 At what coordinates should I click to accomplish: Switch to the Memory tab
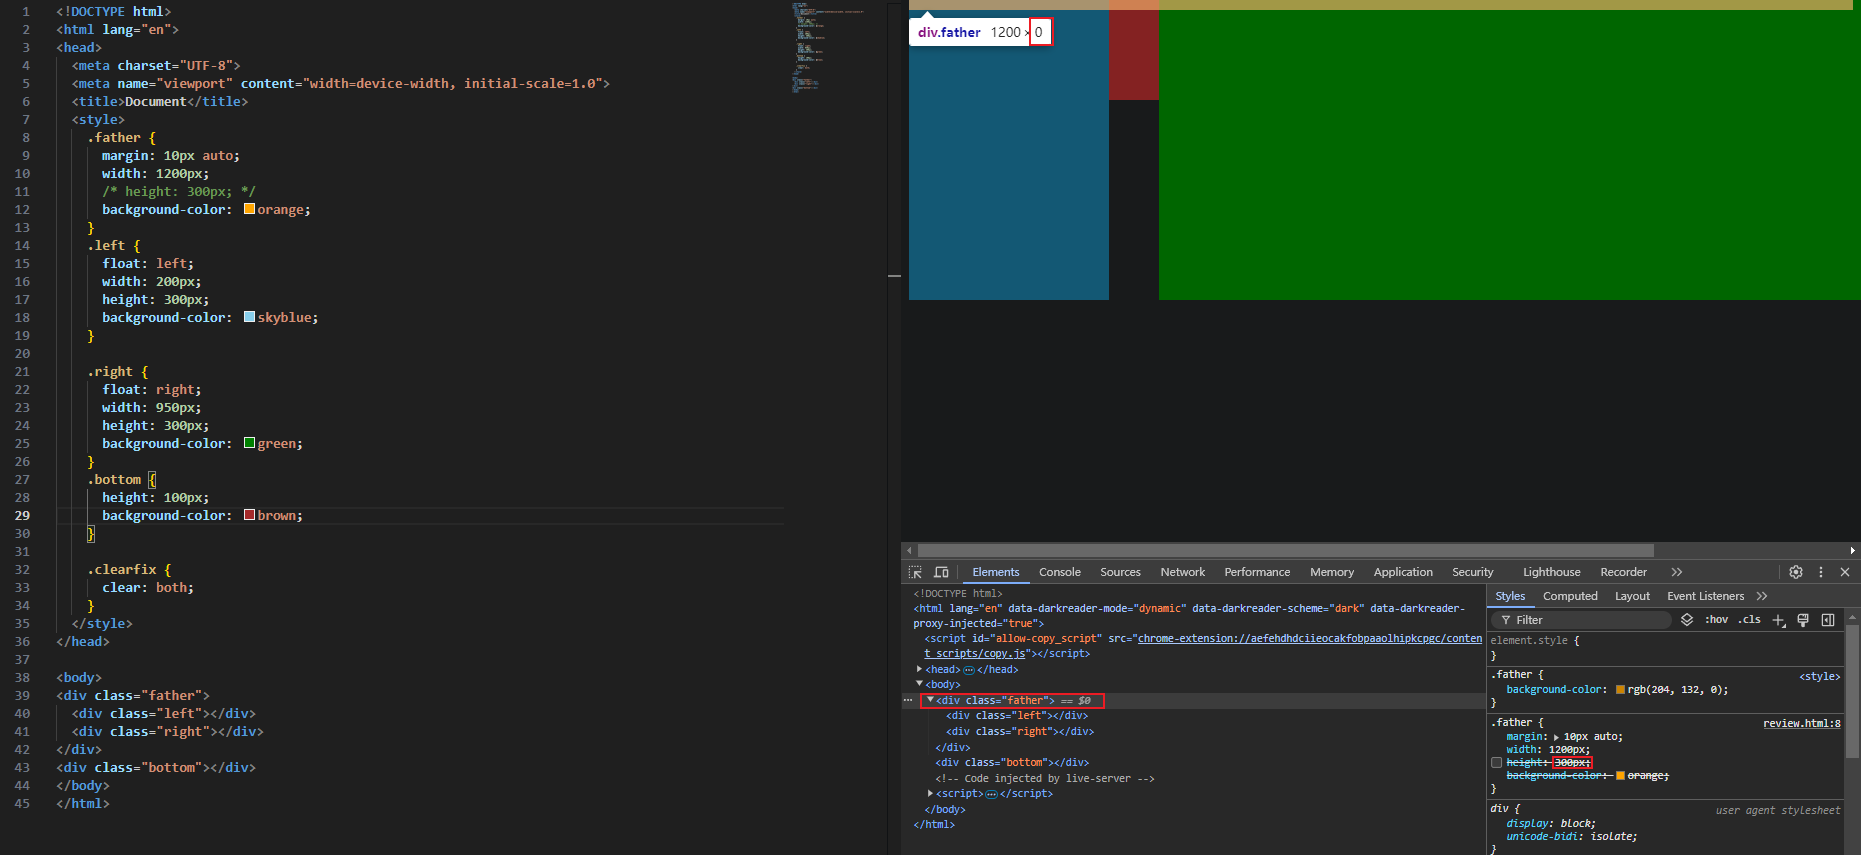click(1332, 572)
